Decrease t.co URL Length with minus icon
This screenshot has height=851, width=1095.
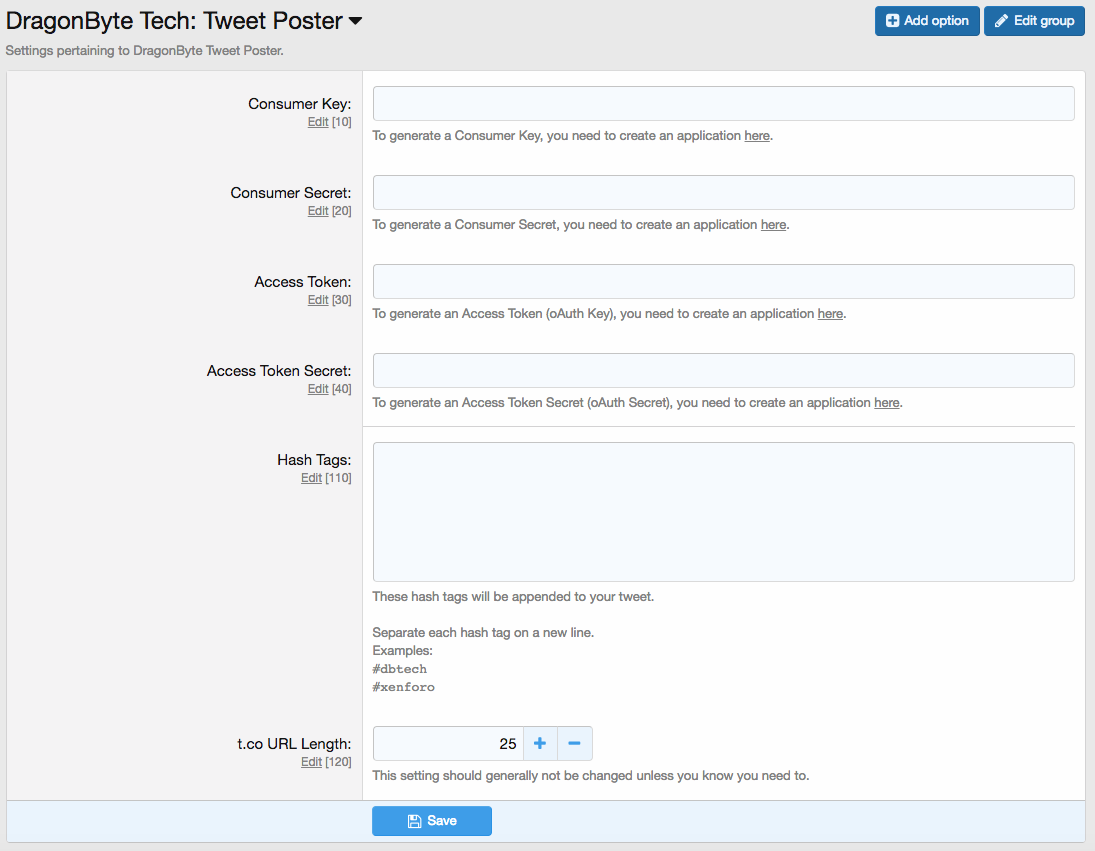[575, 744]
